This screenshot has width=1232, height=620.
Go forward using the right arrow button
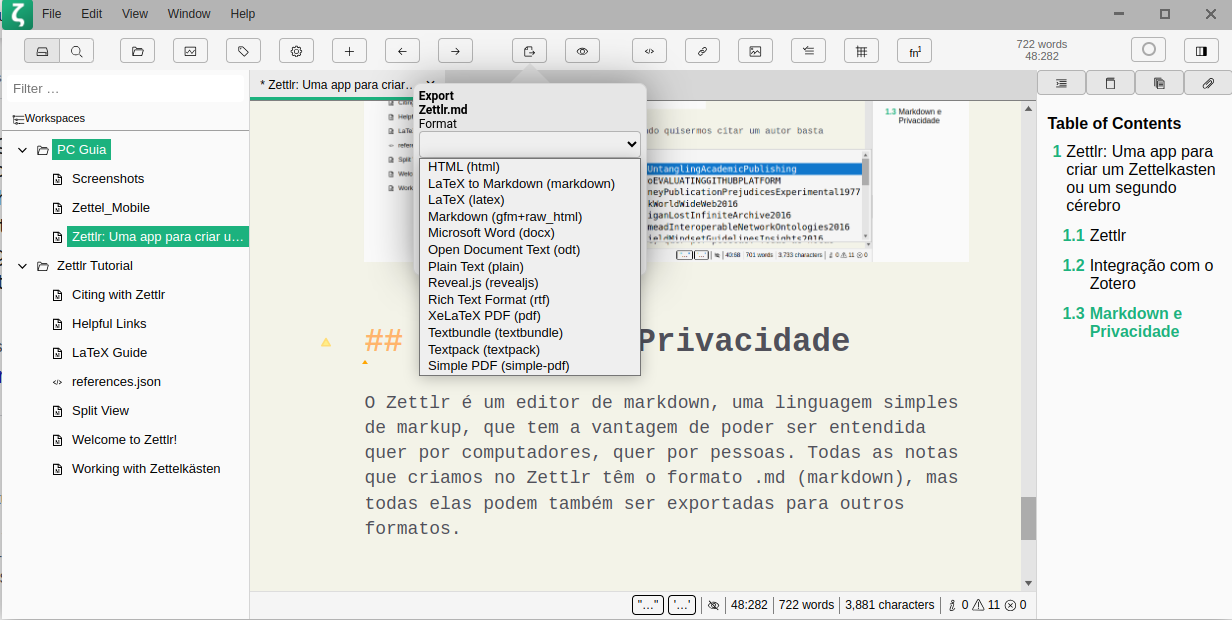tap(455, 50)
